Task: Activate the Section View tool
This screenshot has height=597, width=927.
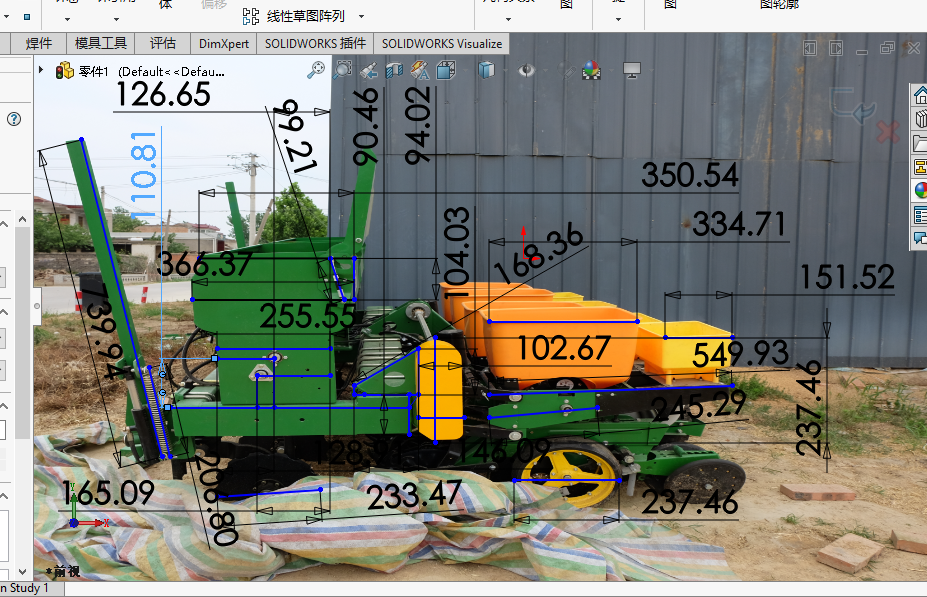Action: (394, 71)
